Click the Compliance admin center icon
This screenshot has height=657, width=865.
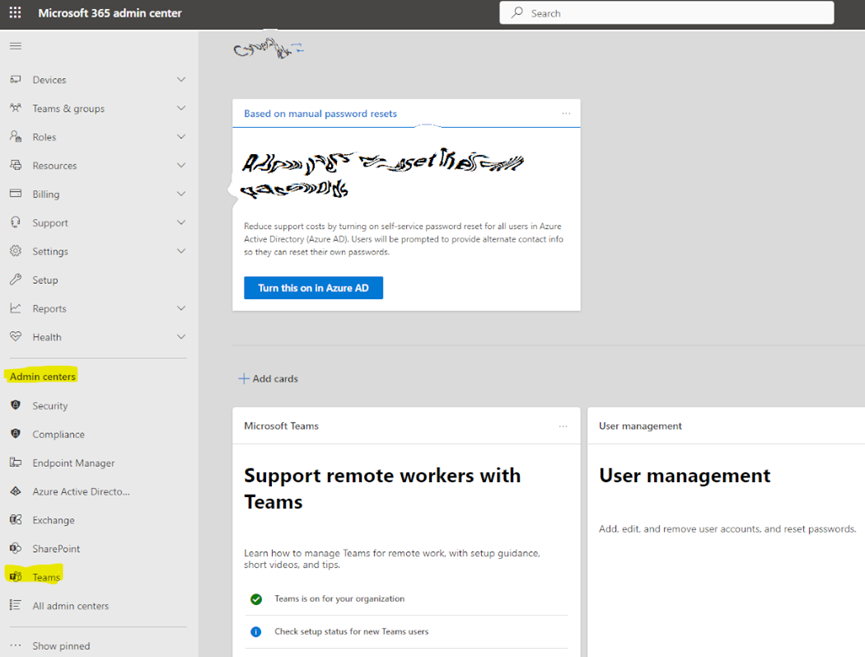pos(15,434)
